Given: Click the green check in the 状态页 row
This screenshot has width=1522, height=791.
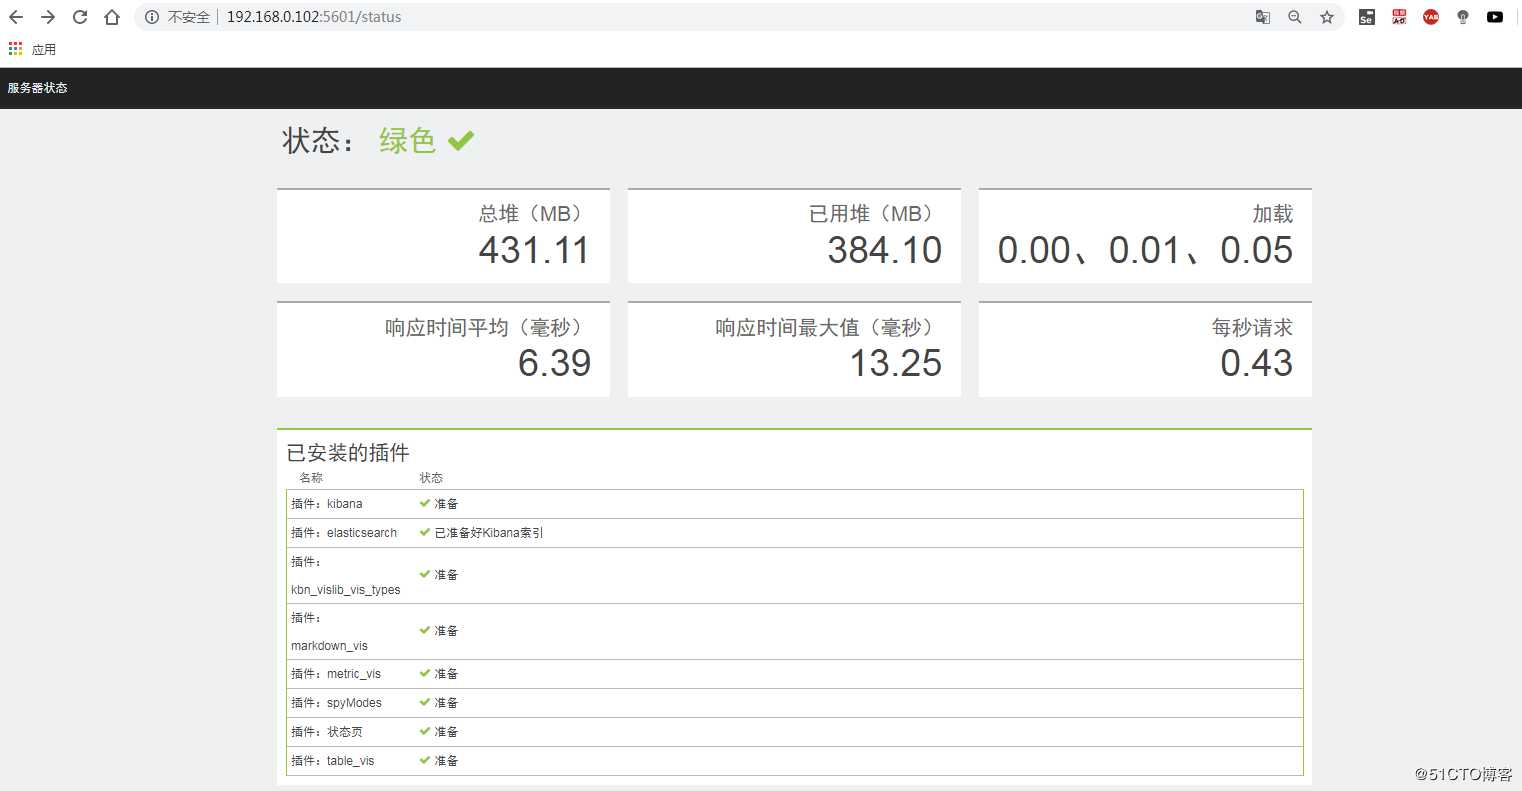Looking at the screenshot, I should 425,731.
